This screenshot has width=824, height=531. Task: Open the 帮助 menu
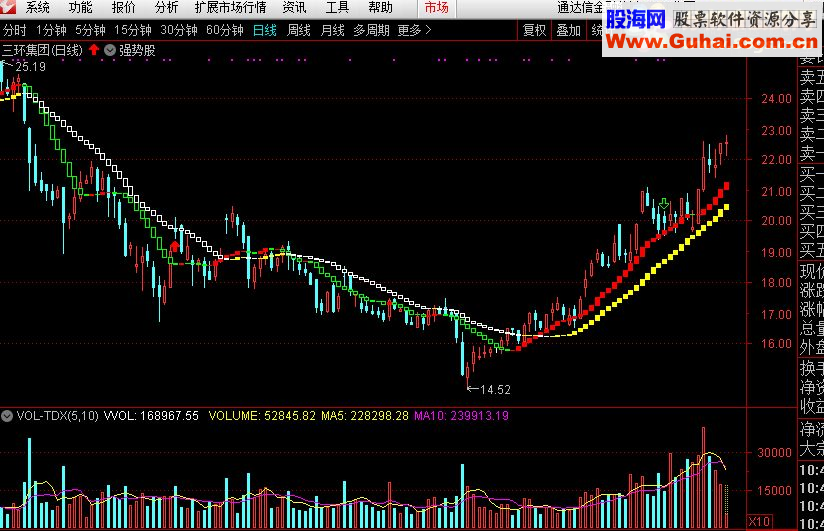(x=380, y=7)
